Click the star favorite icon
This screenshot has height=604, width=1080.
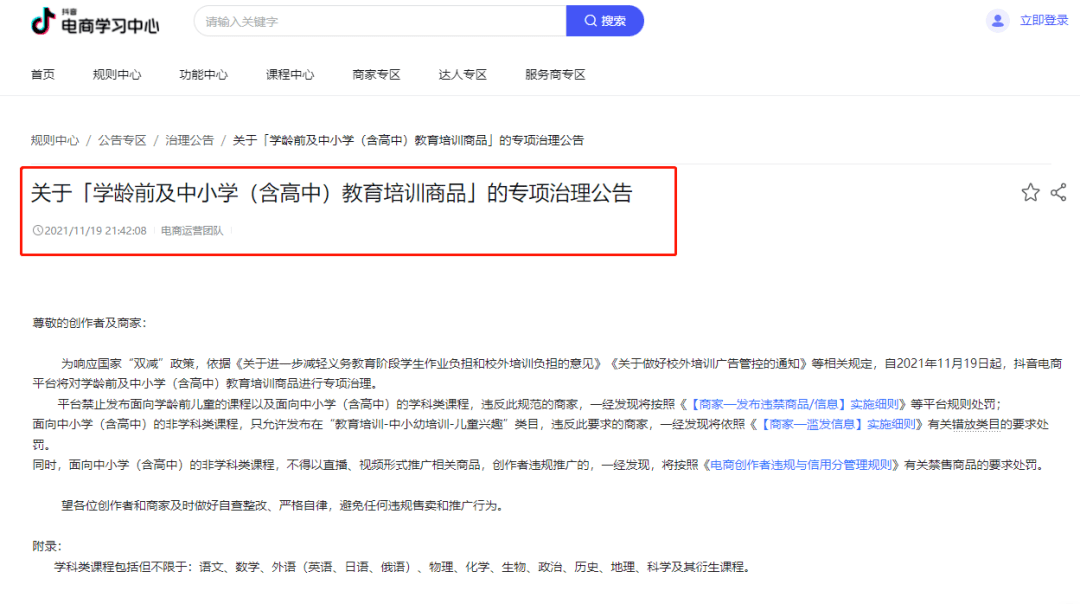point(1030,192)
